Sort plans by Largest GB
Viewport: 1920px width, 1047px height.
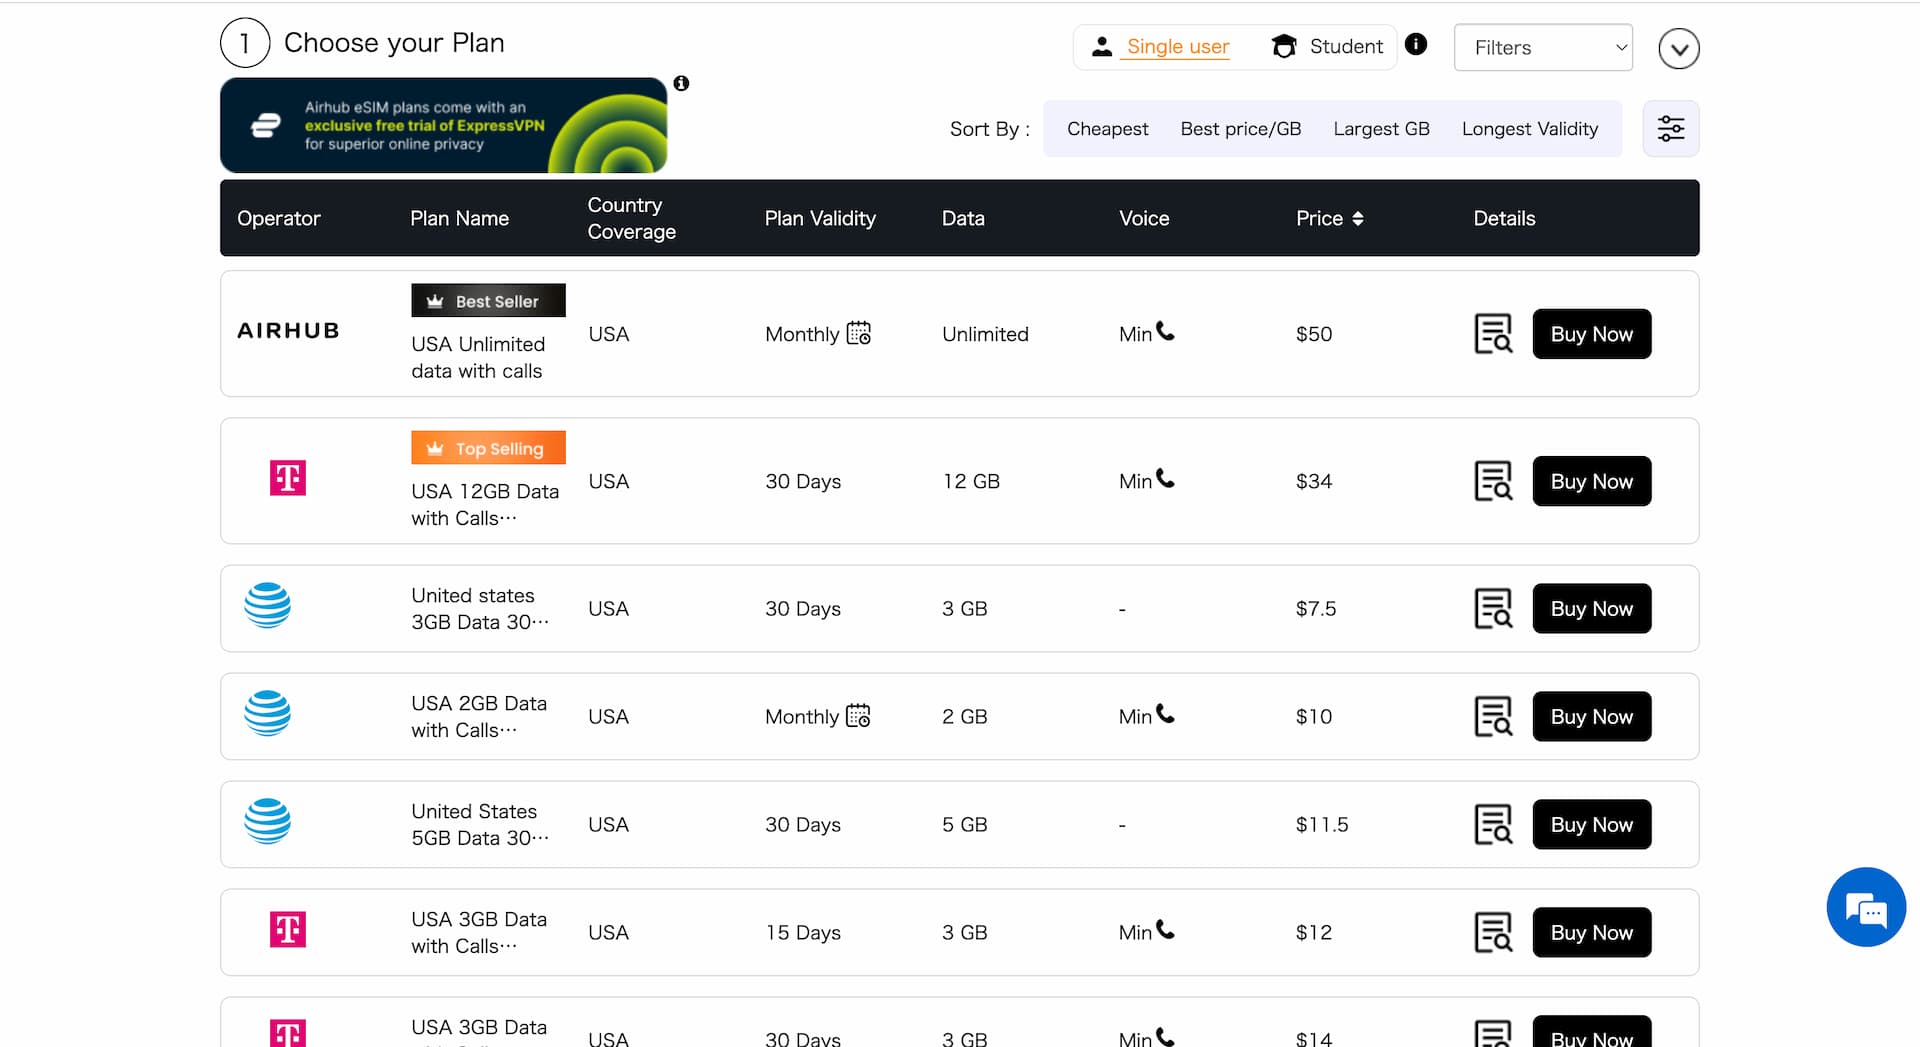point(1381,129)
